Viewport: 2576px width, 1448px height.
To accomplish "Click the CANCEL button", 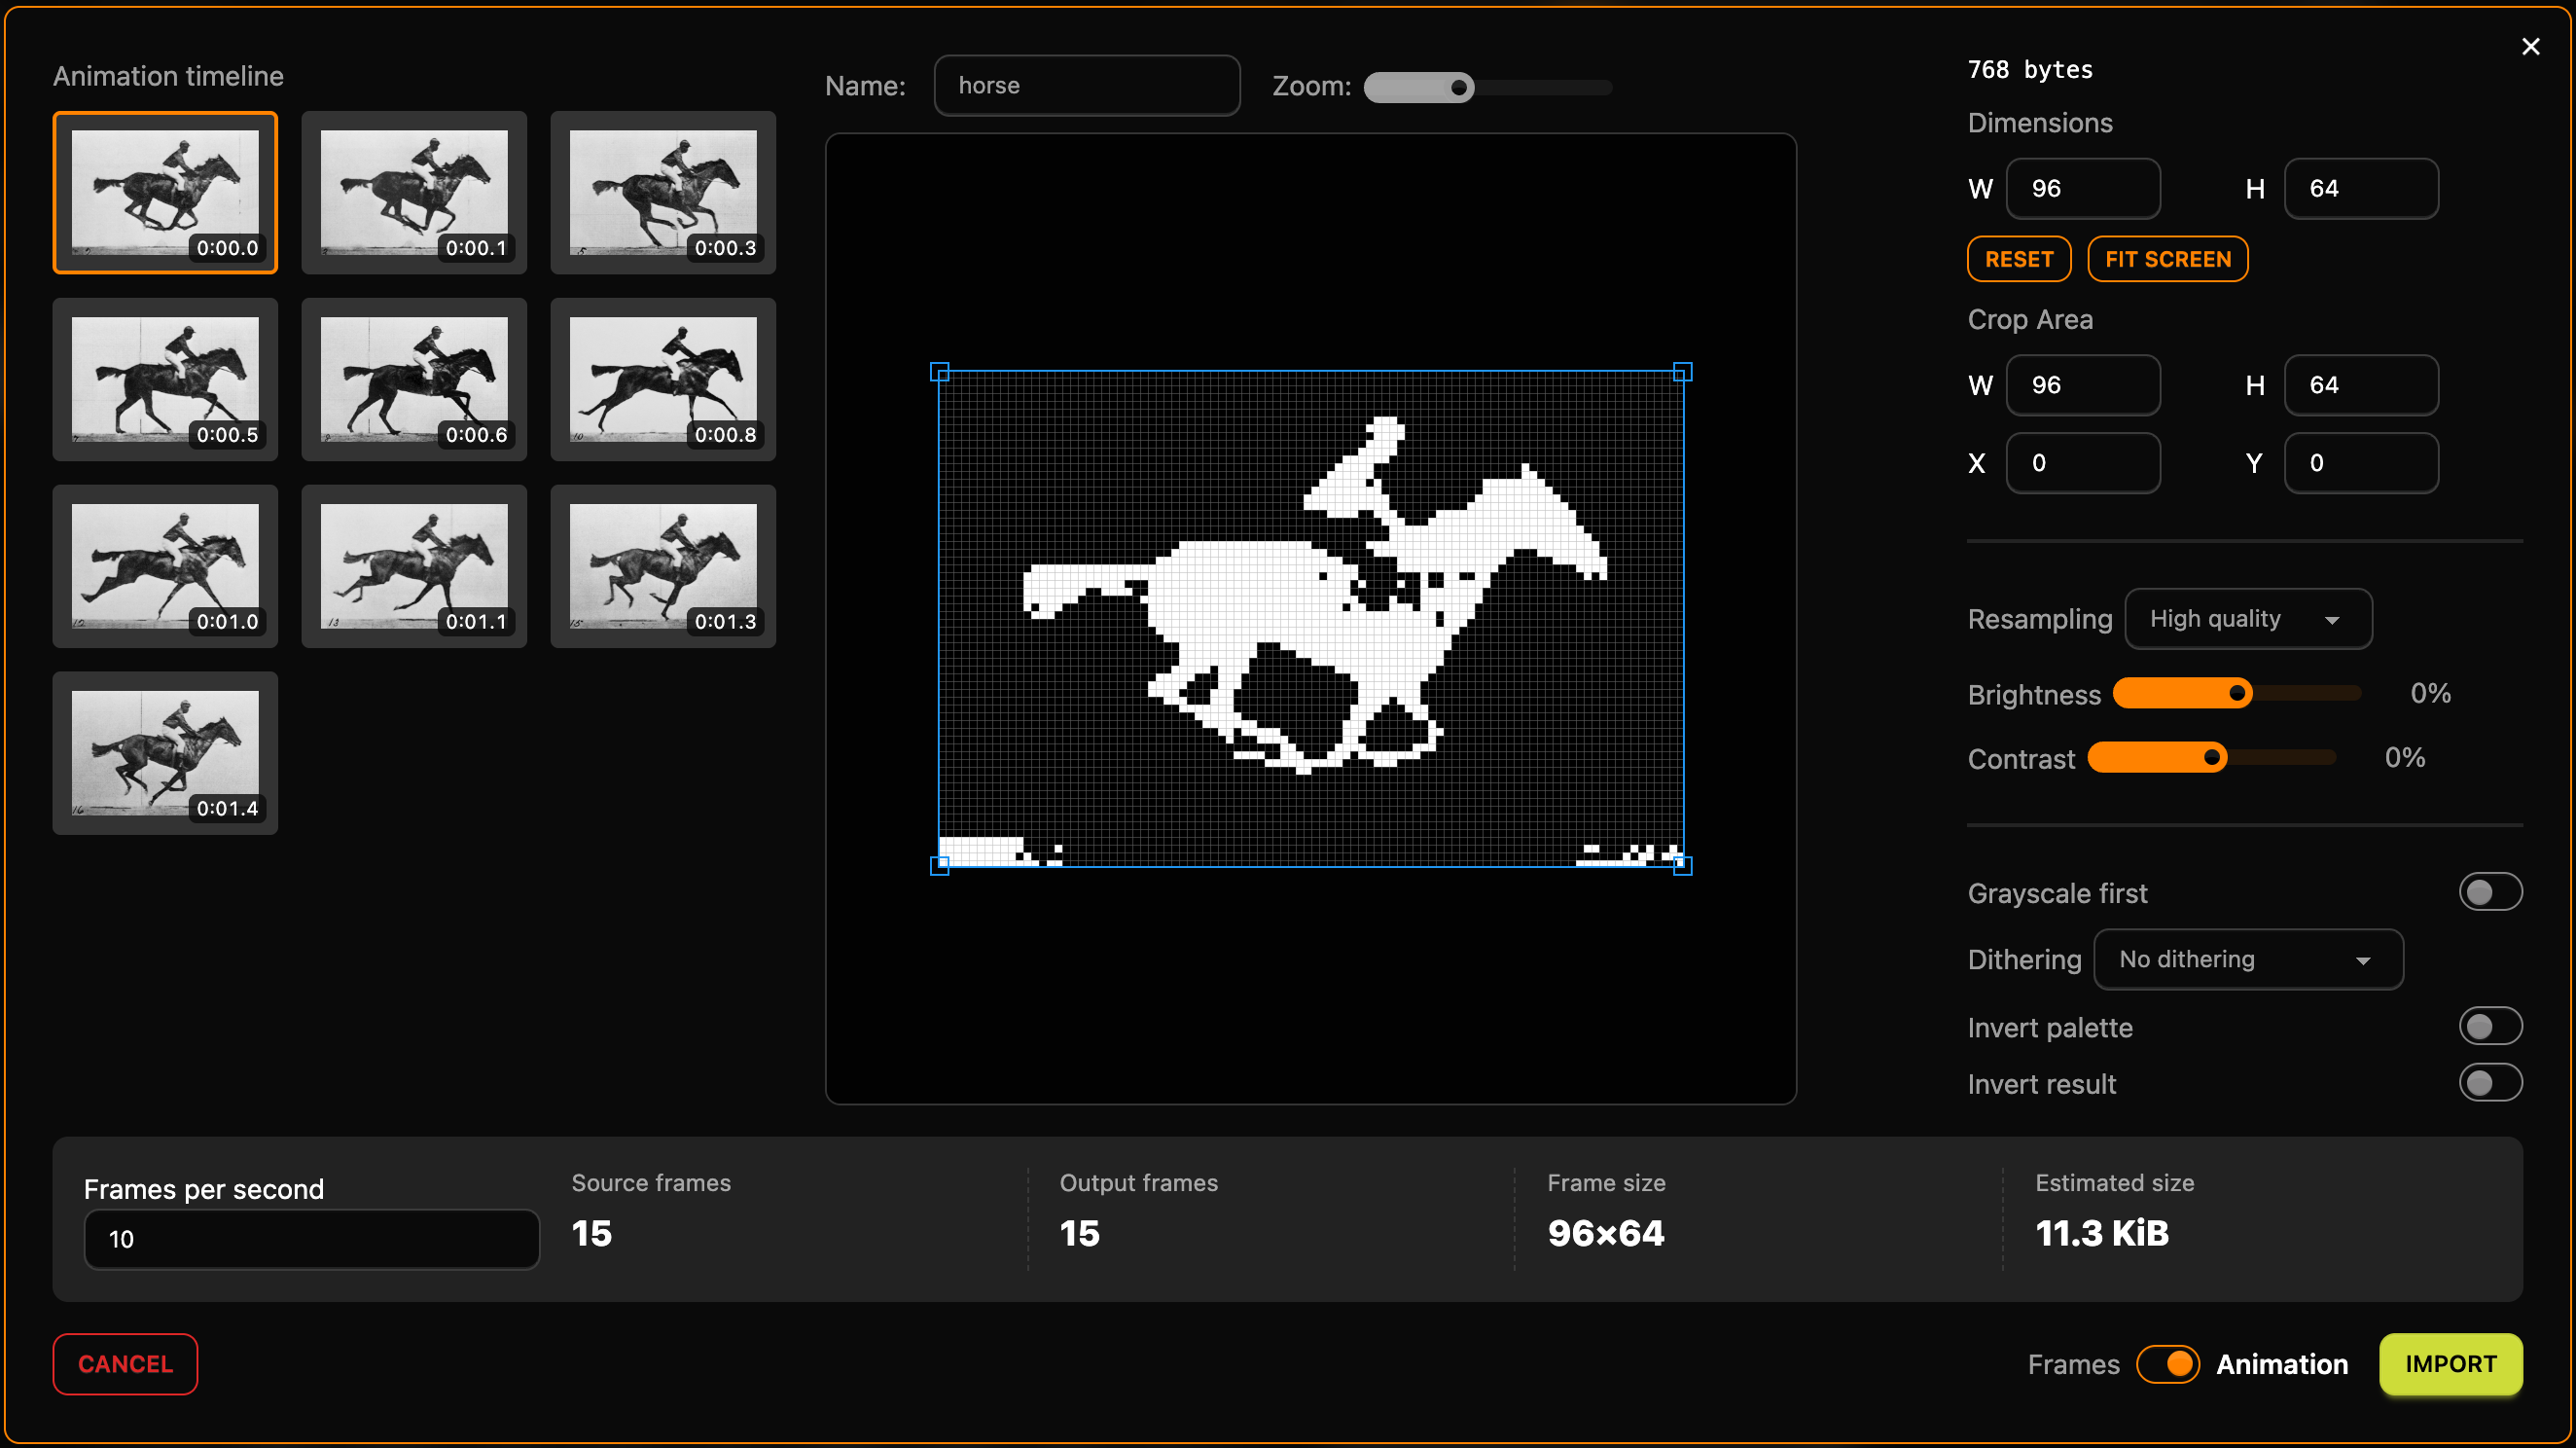I will 125,1364.
